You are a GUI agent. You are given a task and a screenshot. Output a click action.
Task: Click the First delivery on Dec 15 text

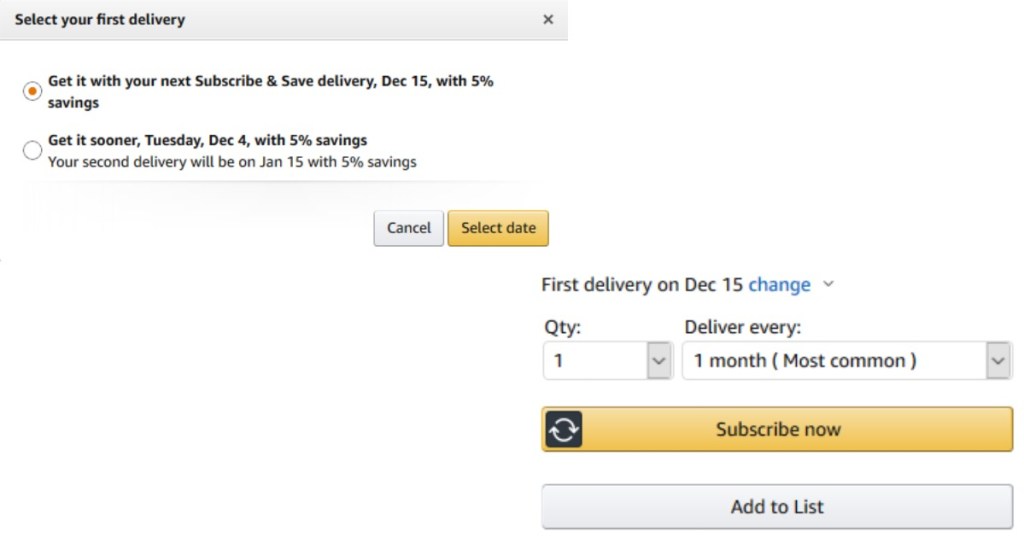pos(641,284)
